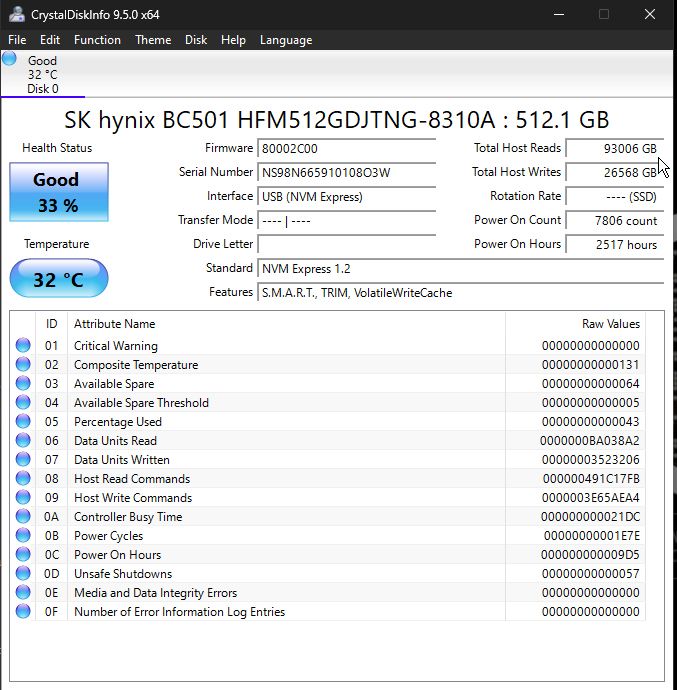Click the Good 33 % health status button
677x690 pixels.
coord(59,192)
